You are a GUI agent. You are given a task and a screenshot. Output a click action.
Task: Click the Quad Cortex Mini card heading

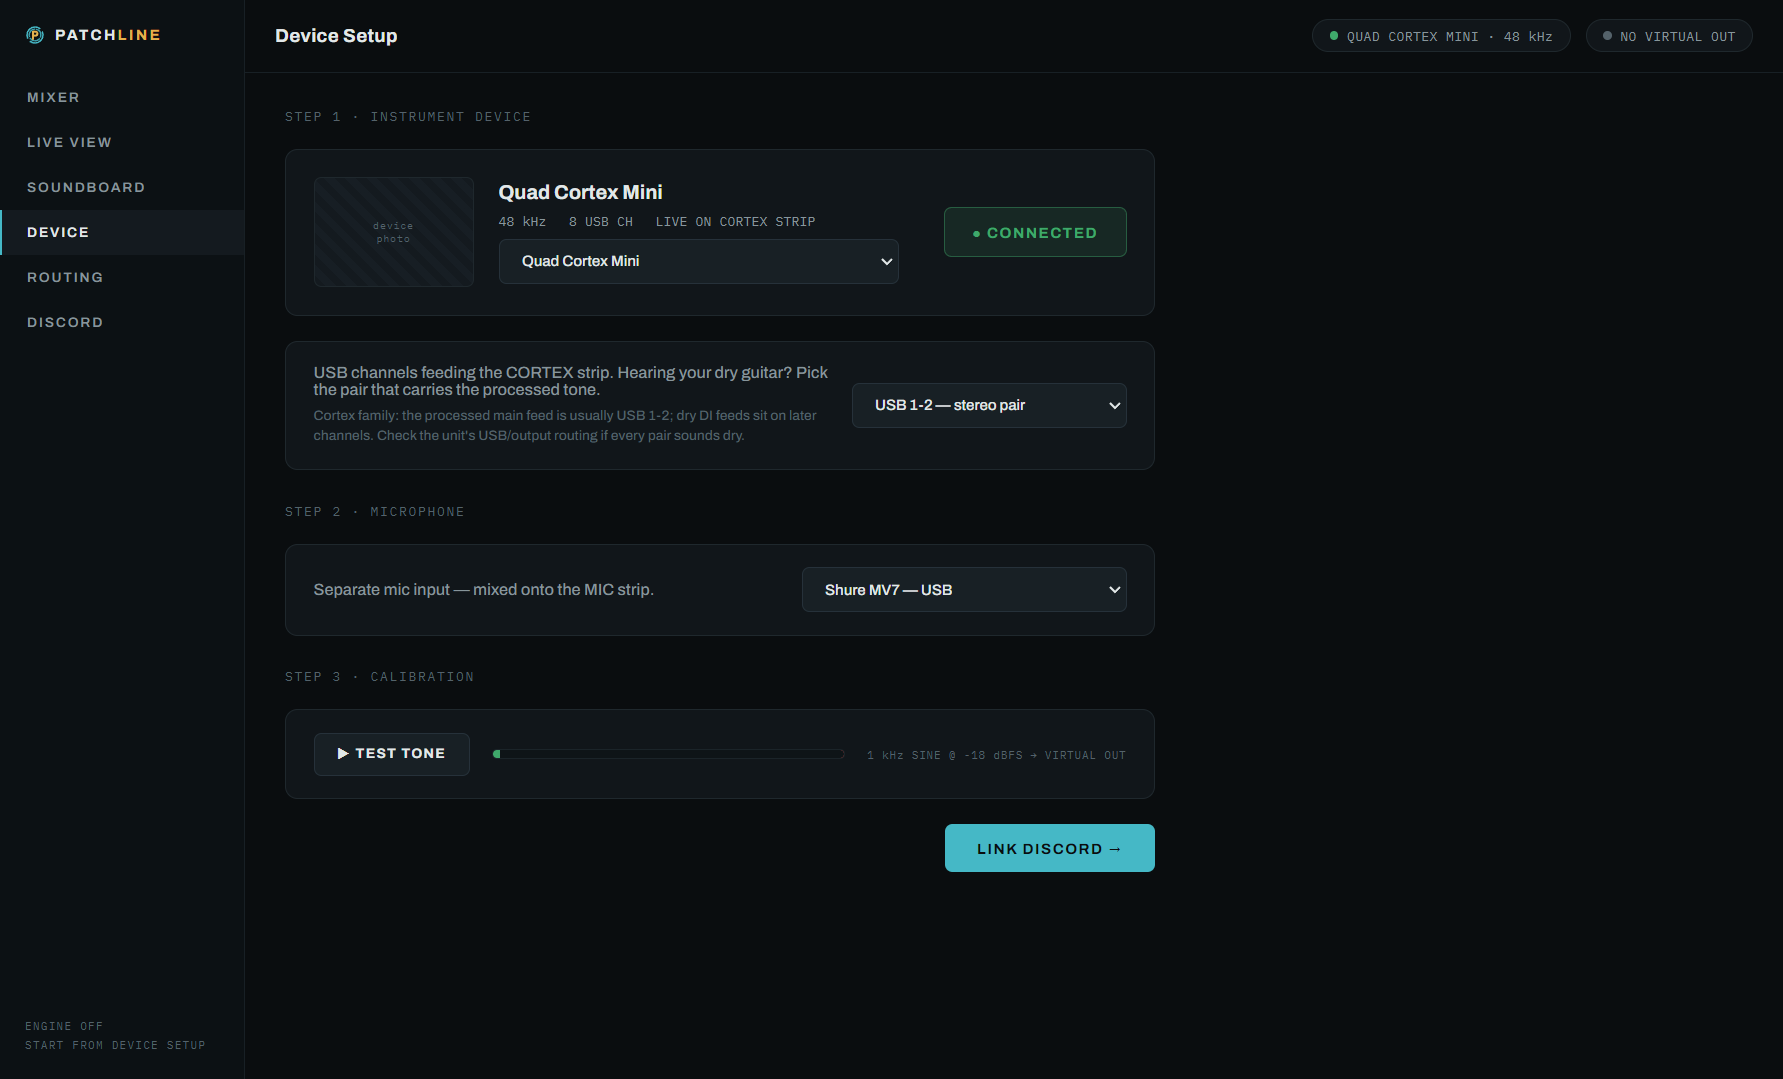click(580, 192)
